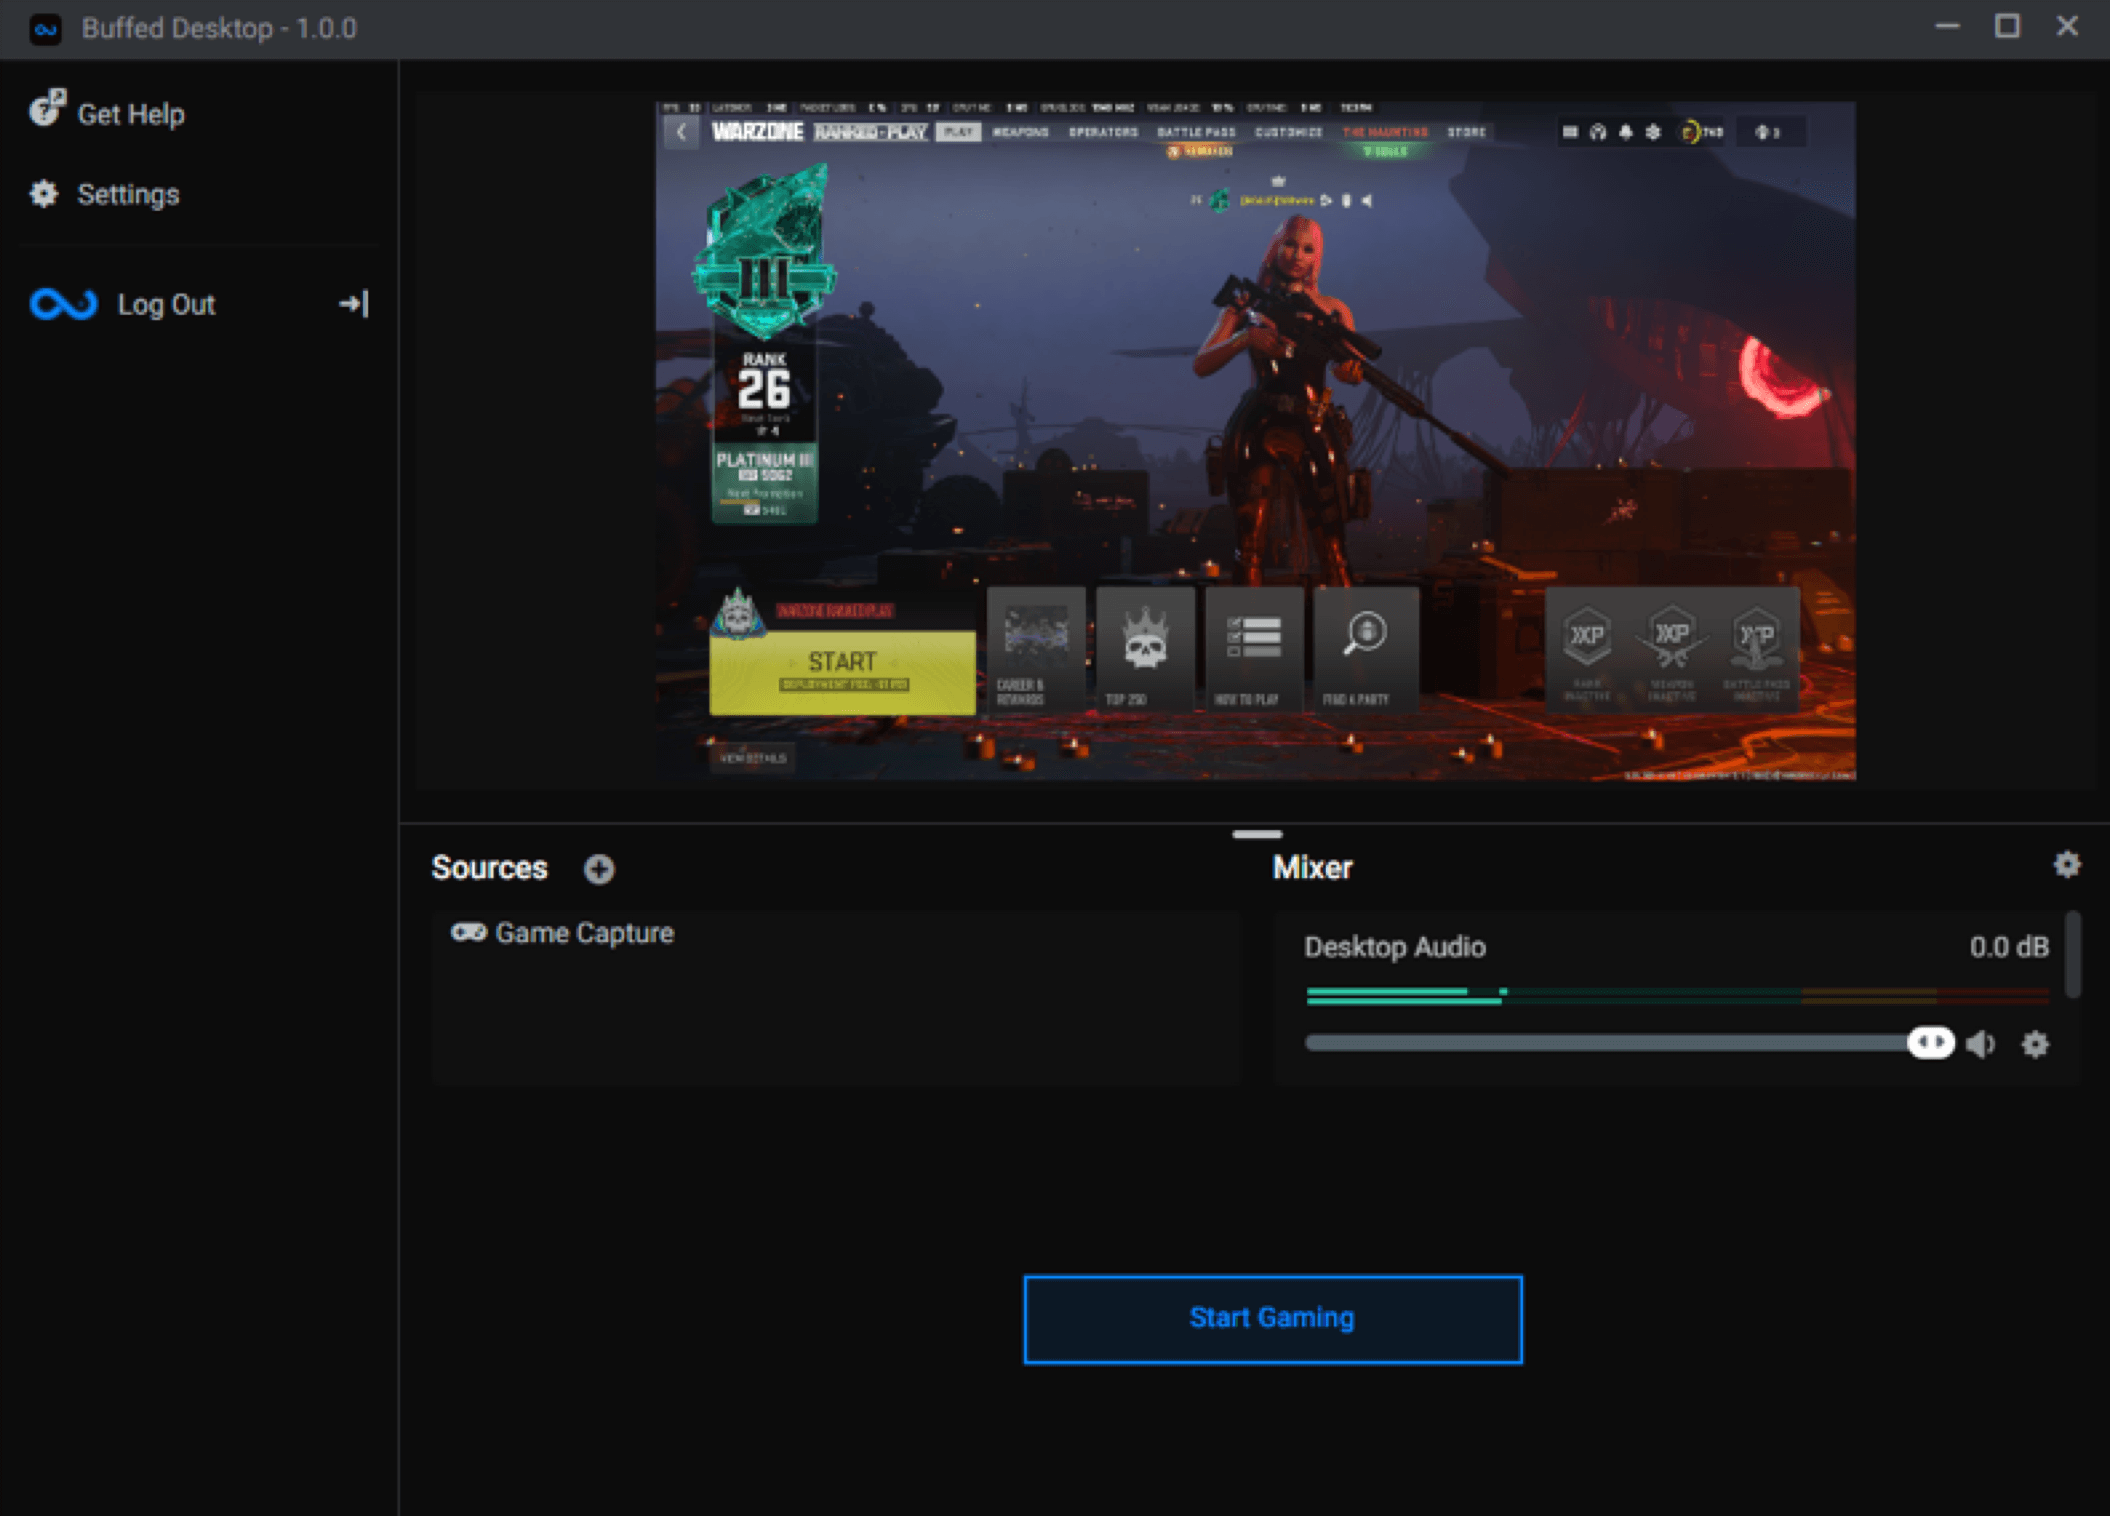Click the Desktop Audio level meter
The height and width of the screenshot is (1516, 2110).
pyautogui.click(x=1677, y=995)
